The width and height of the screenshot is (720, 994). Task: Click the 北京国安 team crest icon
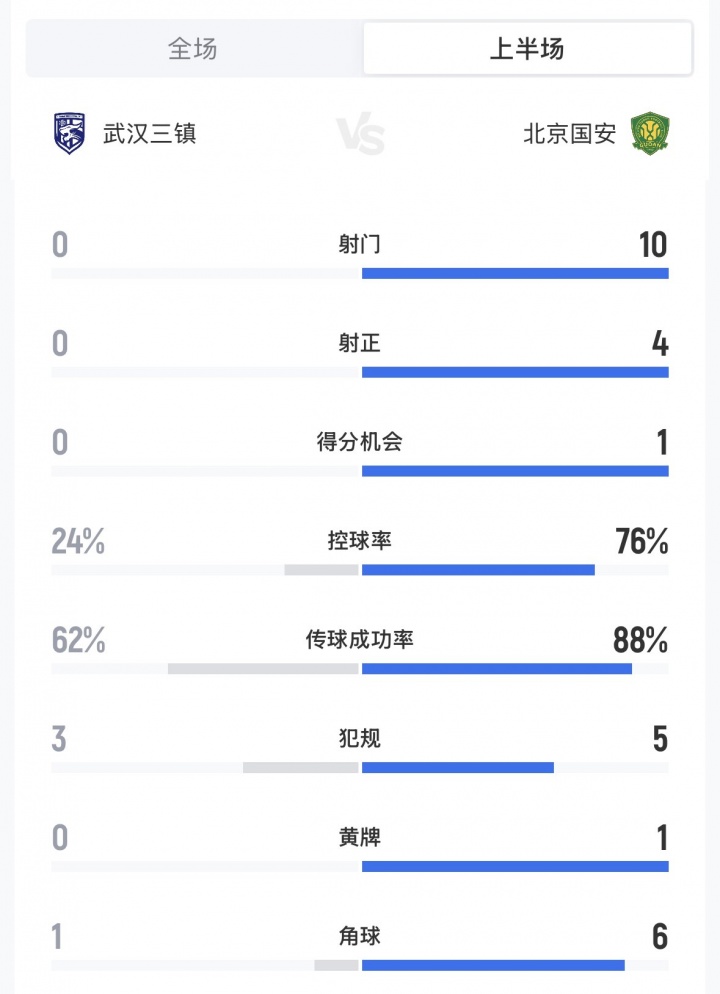tap(650, 133)
